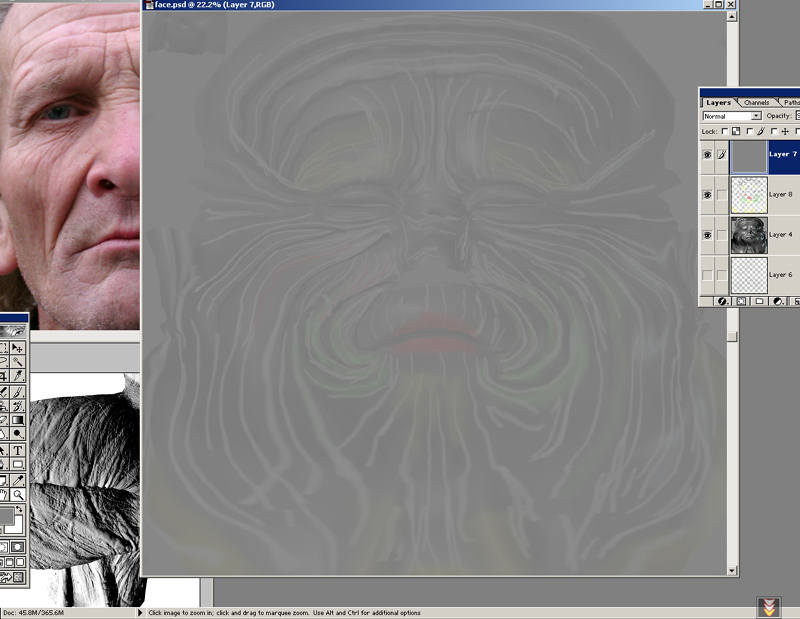The width and height of the screenshot is (800, 619).
Task: Select the Move tool in toolbox
Action: 18,348
